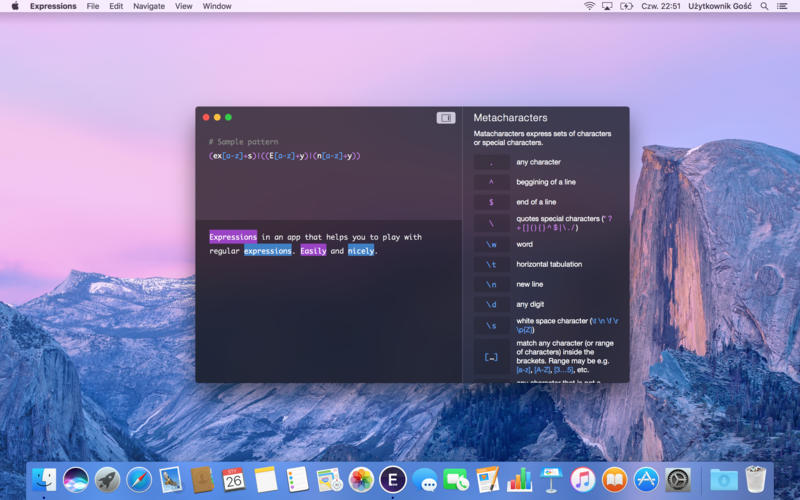Open the Expressions app menu
This screenshot has height=500, width=800.
(53, 6)
